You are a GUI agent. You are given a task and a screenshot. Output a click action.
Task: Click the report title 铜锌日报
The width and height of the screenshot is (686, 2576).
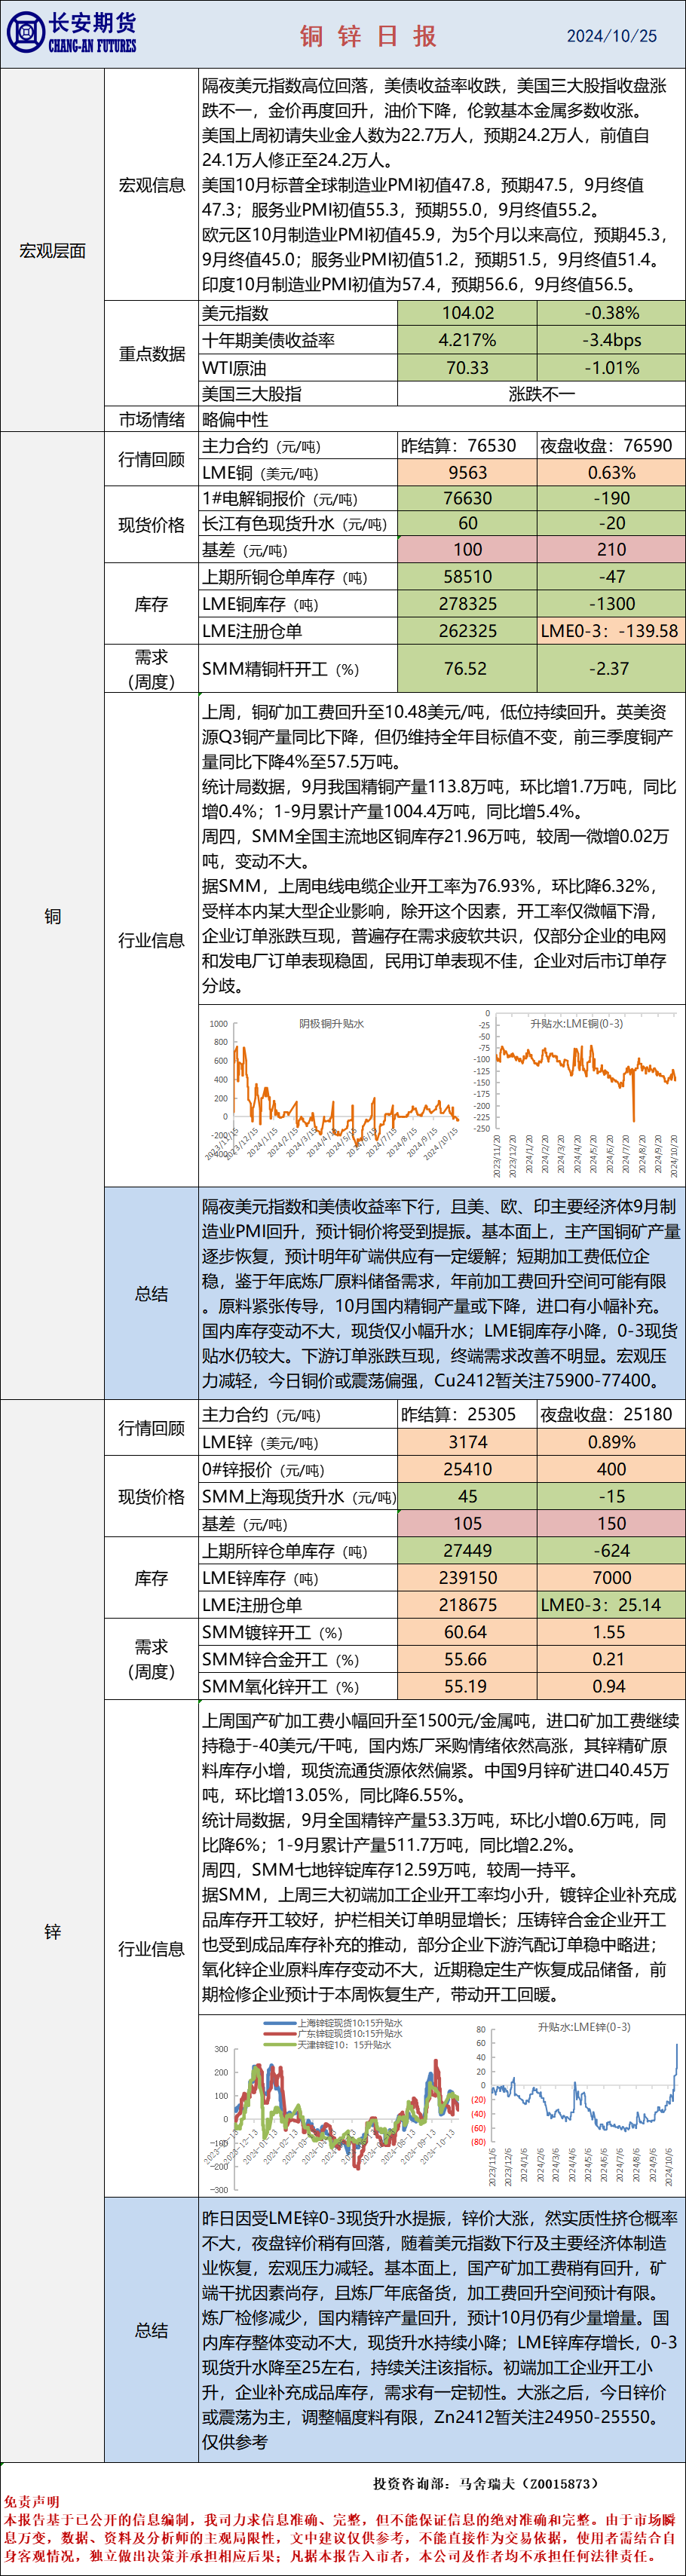point(369,36)
